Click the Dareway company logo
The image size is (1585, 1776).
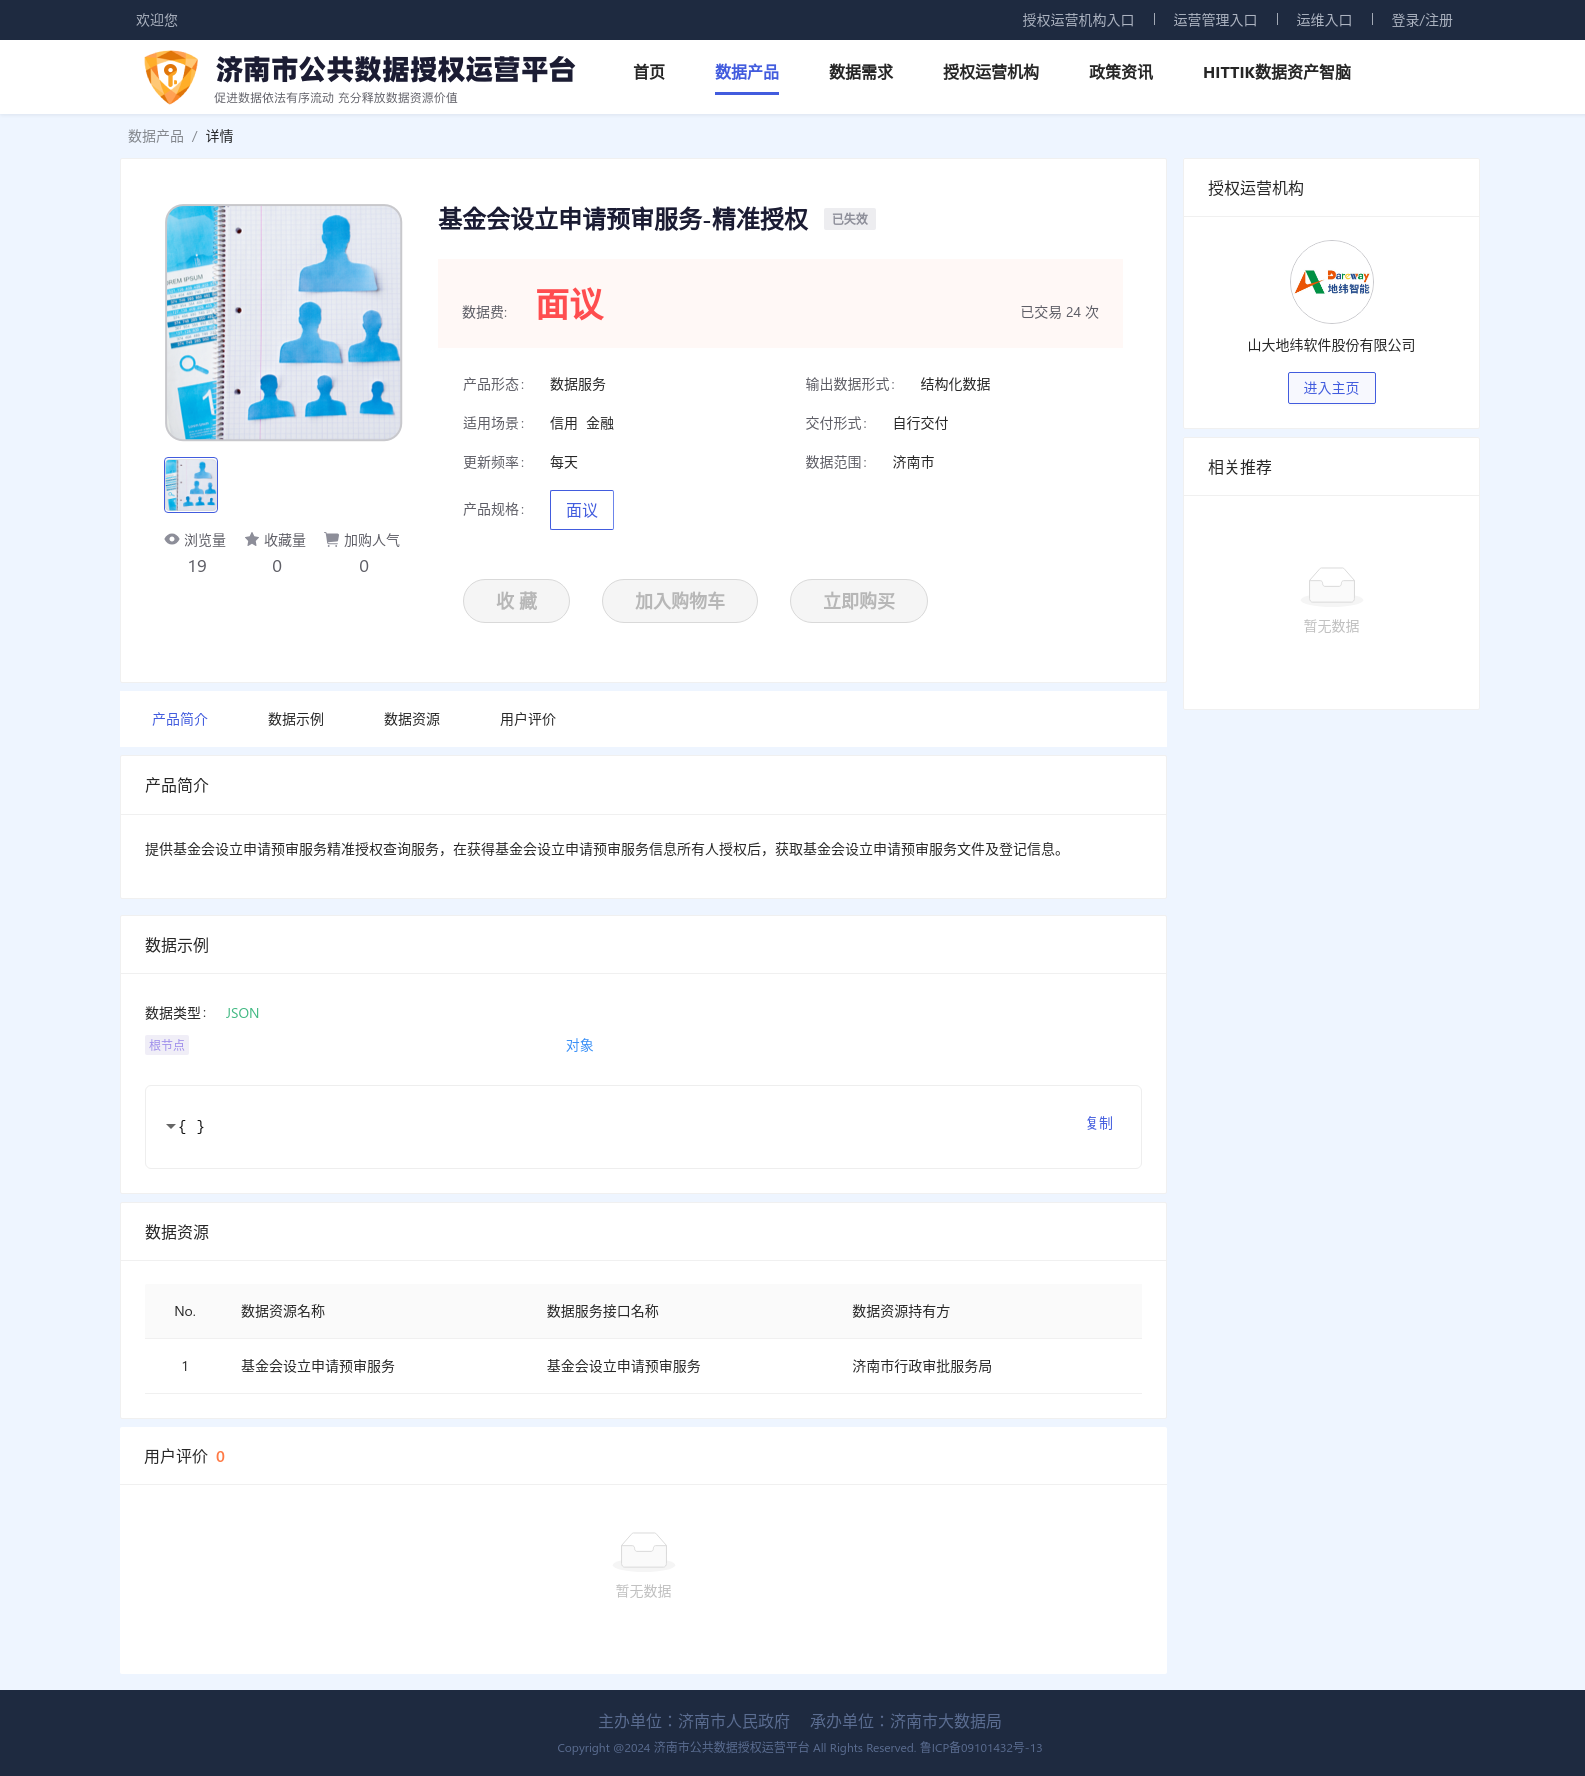1331,282
